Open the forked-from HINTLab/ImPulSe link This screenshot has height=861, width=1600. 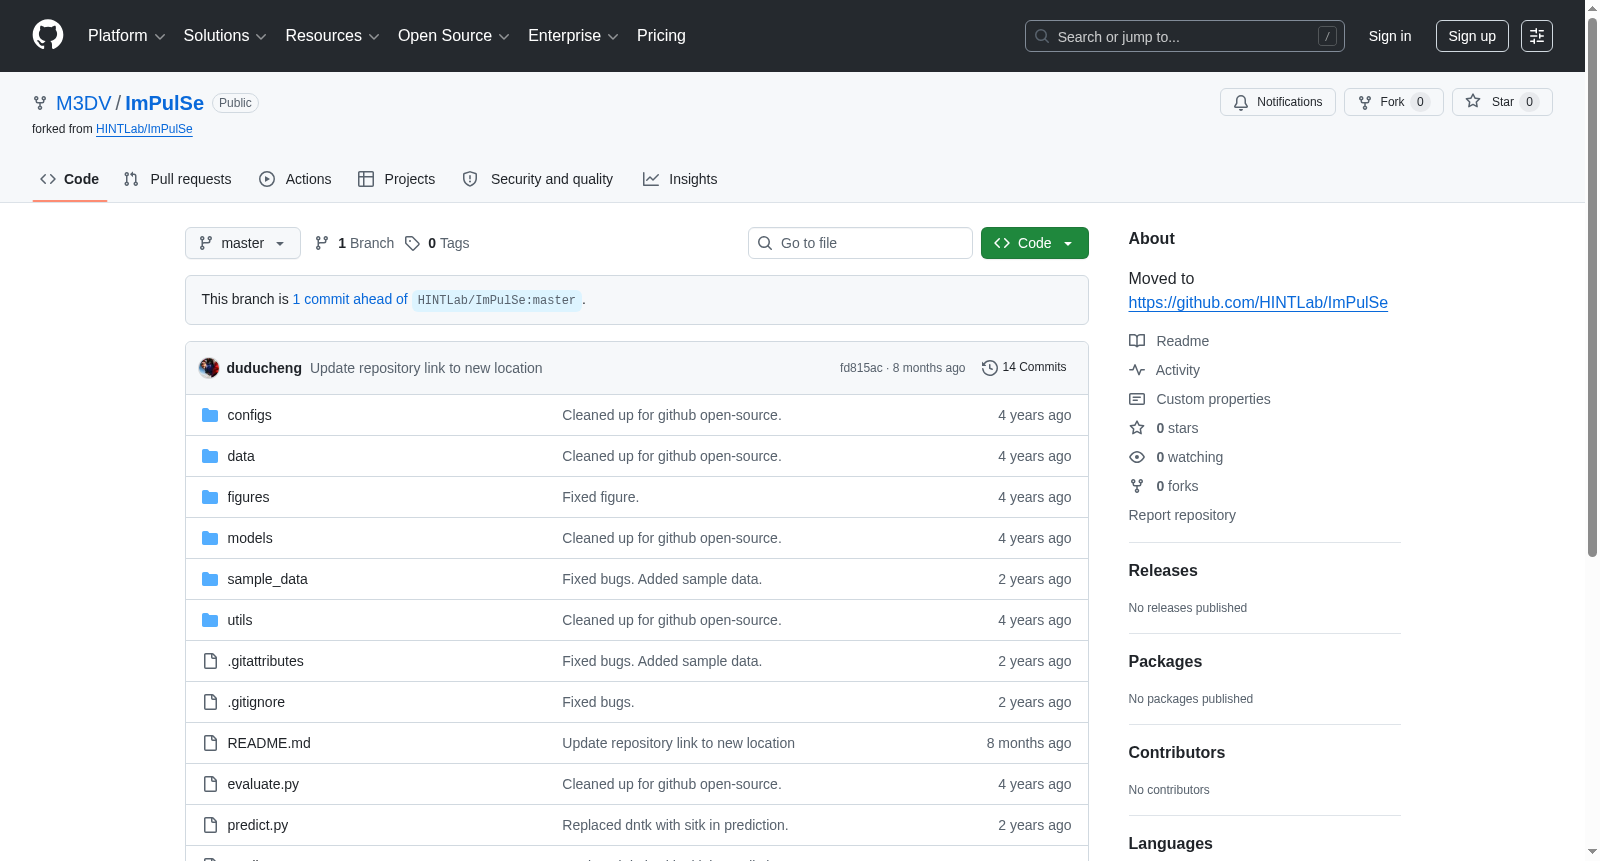144,129
